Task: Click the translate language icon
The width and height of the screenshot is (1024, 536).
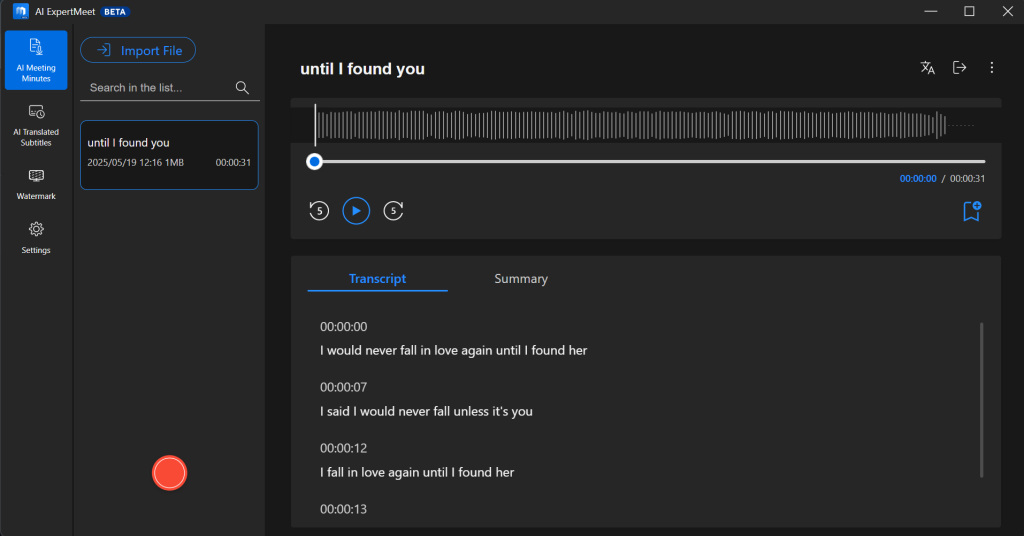Action: coord(927,68)
